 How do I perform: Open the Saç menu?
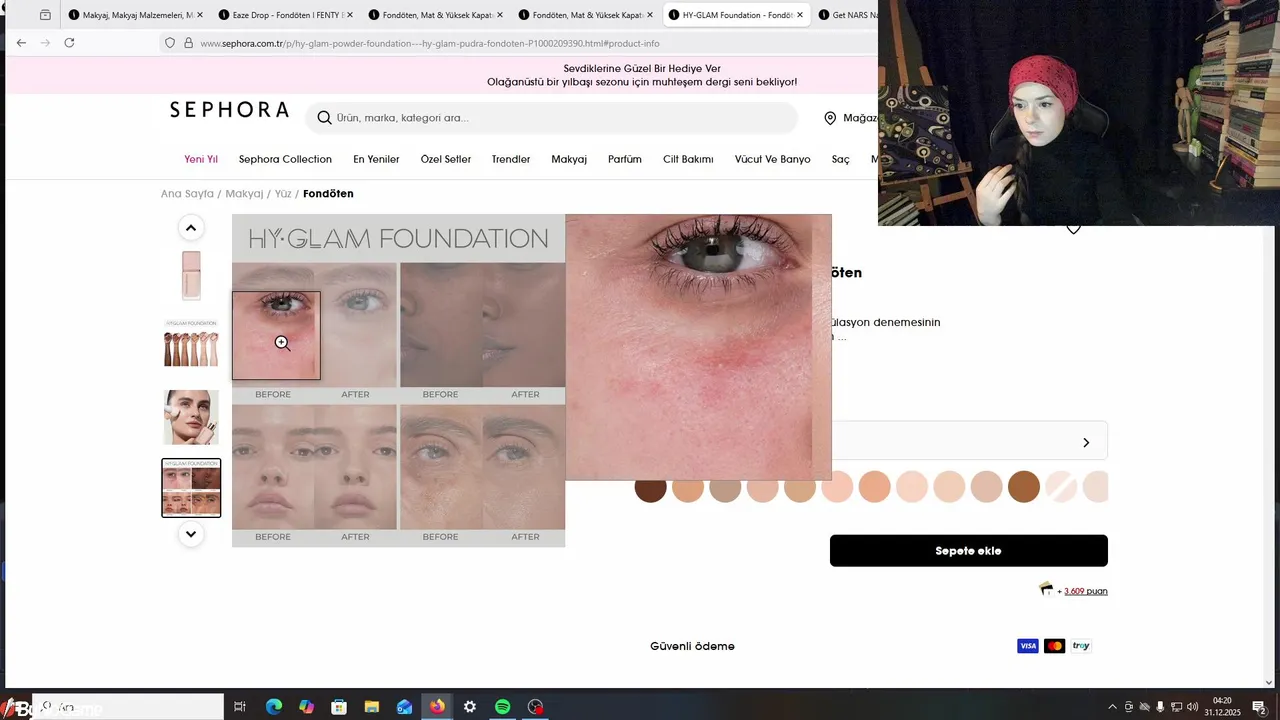pyautogui.click(x=840, y=159)
